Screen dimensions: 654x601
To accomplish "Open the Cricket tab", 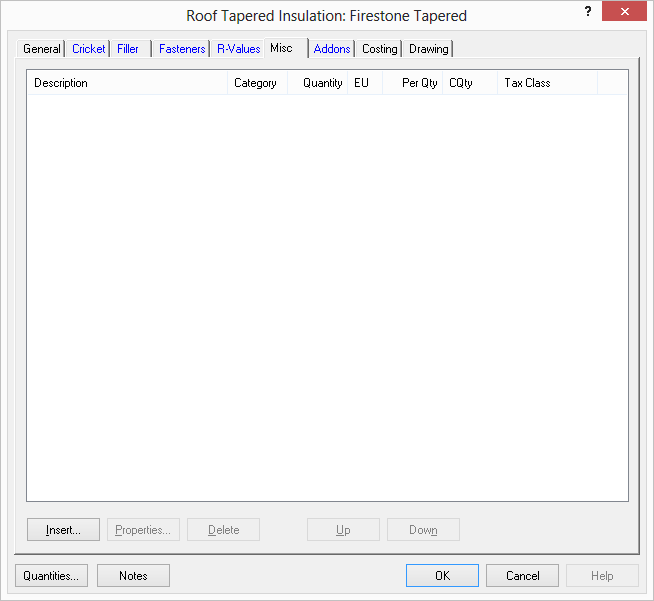I will 88,49.
